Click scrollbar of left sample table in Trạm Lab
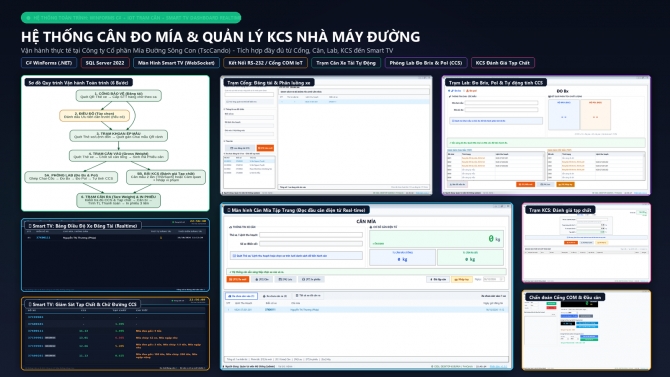Screen dimensions: 670x377 point(544,166)
